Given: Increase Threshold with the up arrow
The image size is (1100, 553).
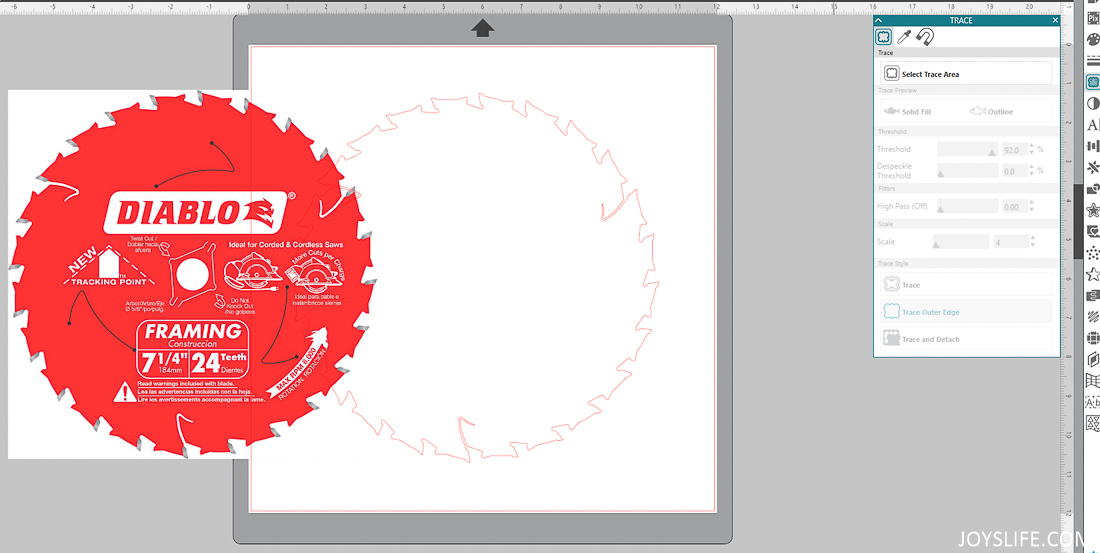Looking at the screenshot, I should (1031, 147).
